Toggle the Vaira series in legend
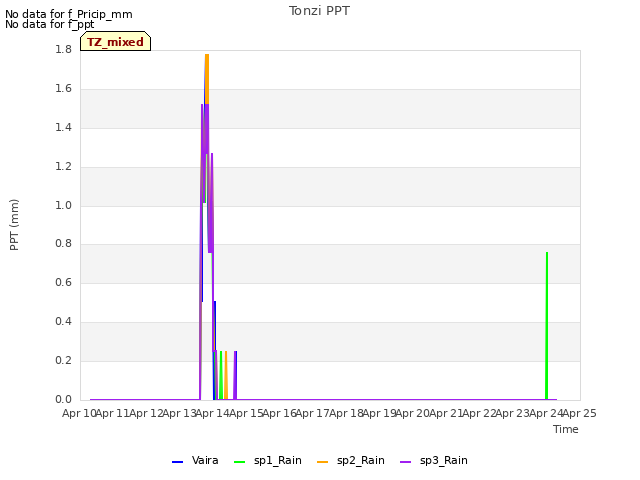Screen dimensions: 640x480 click(195, 460)
